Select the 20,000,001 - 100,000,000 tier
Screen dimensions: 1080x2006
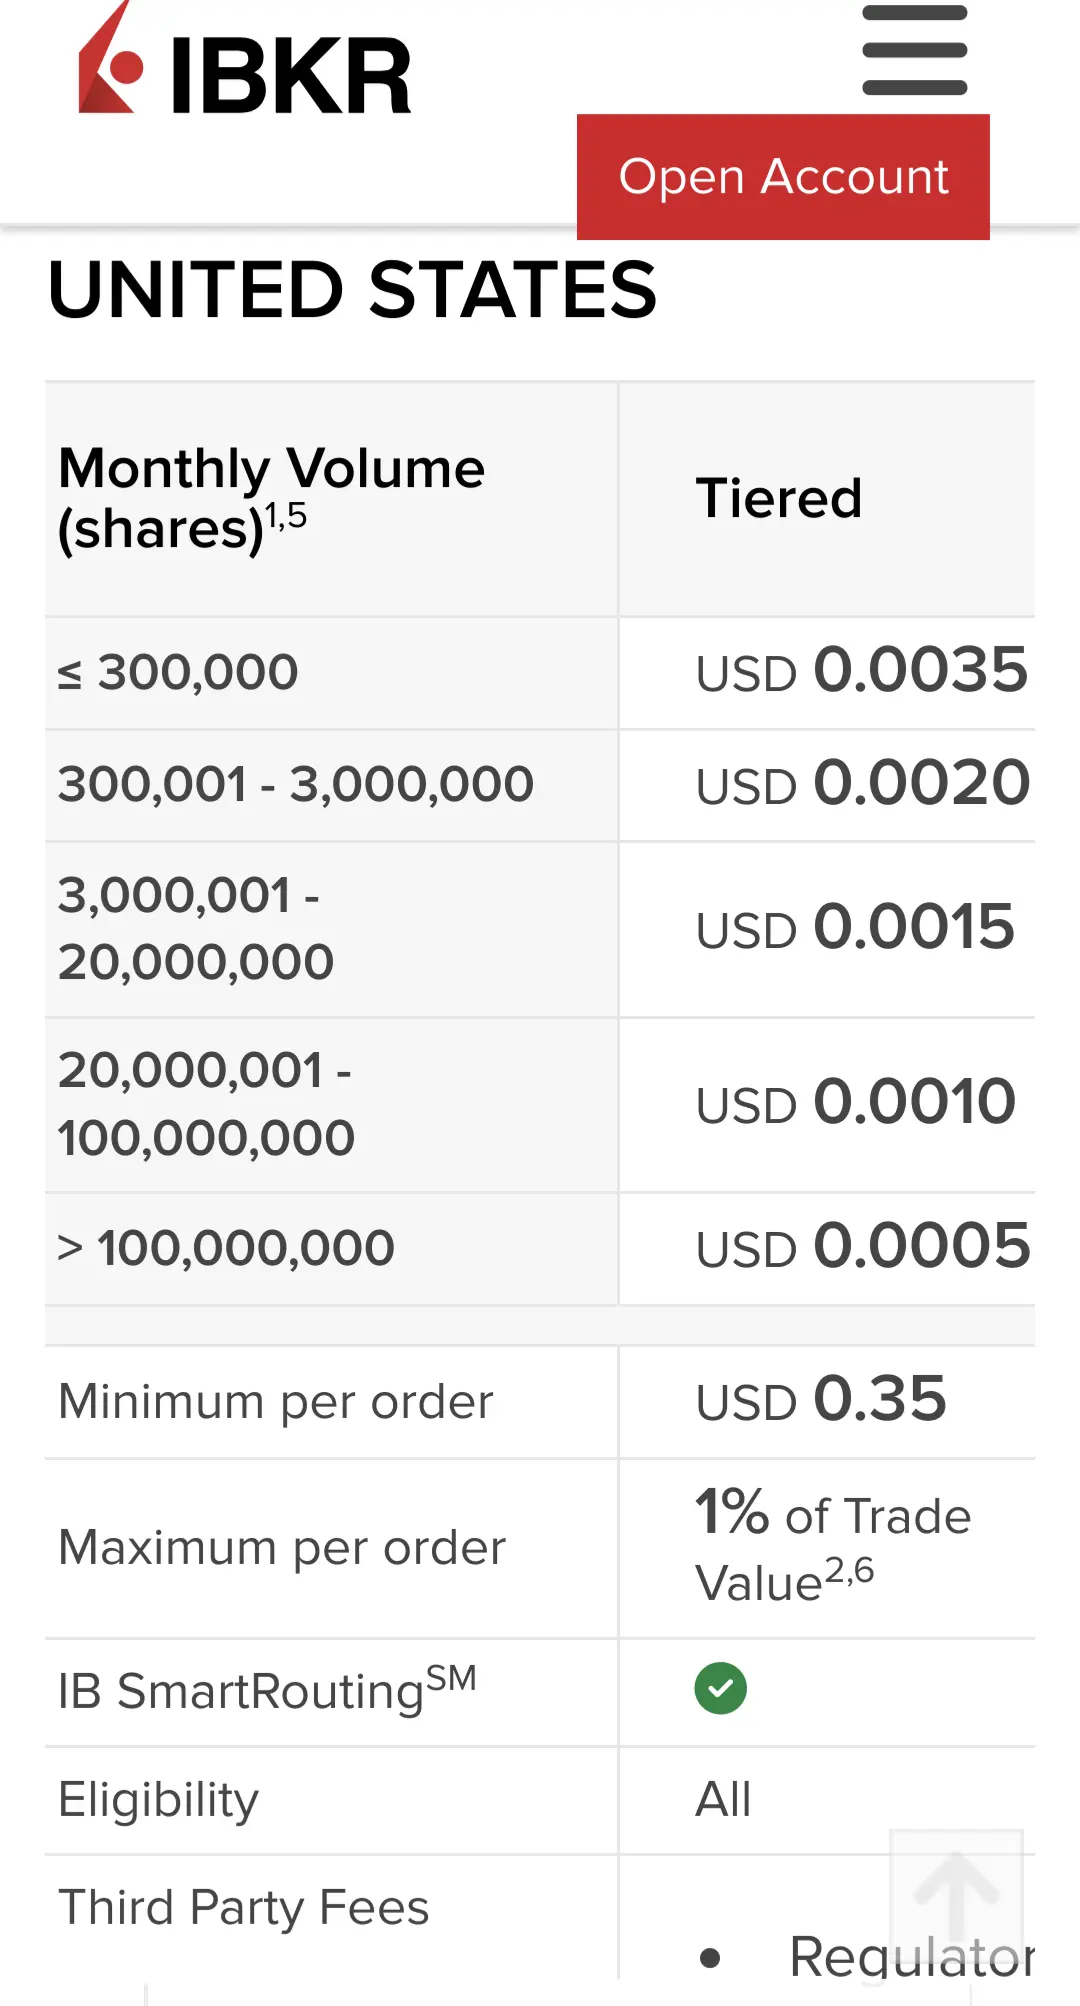point(206,1104)
